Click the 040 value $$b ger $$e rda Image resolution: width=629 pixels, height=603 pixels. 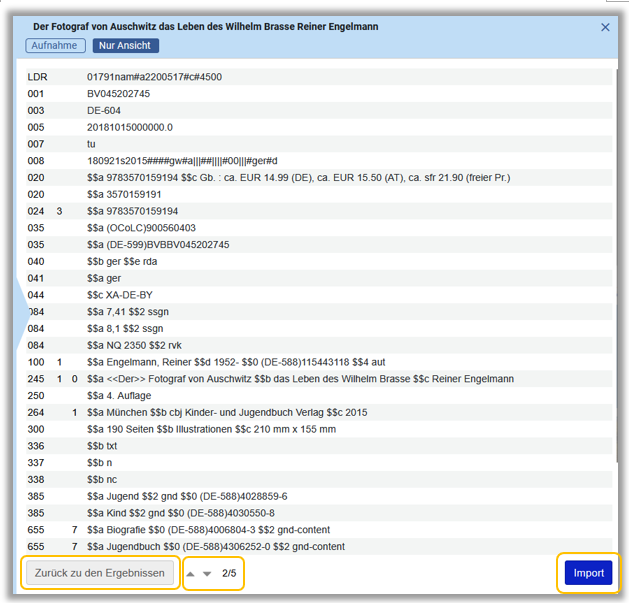[x=122, y=262]
